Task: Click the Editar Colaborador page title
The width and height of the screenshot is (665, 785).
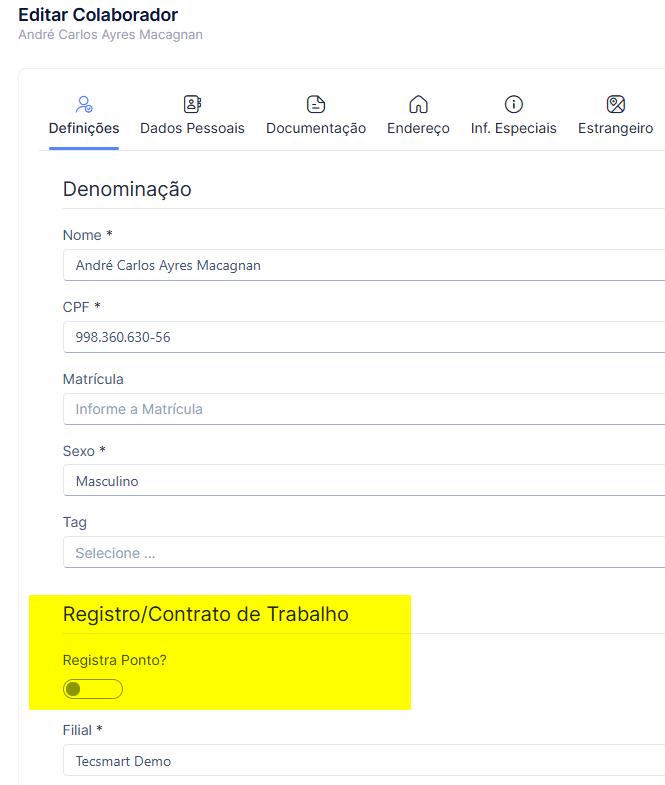Action: 98,15
